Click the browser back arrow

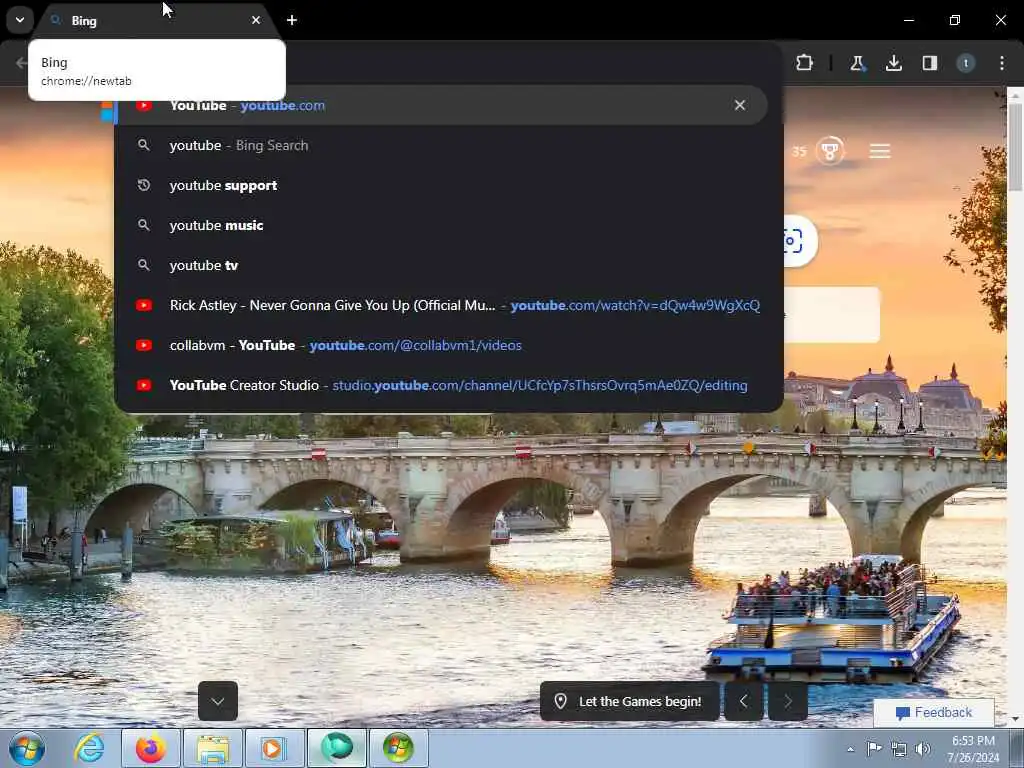pyautogui.click(x=22, y=63)
